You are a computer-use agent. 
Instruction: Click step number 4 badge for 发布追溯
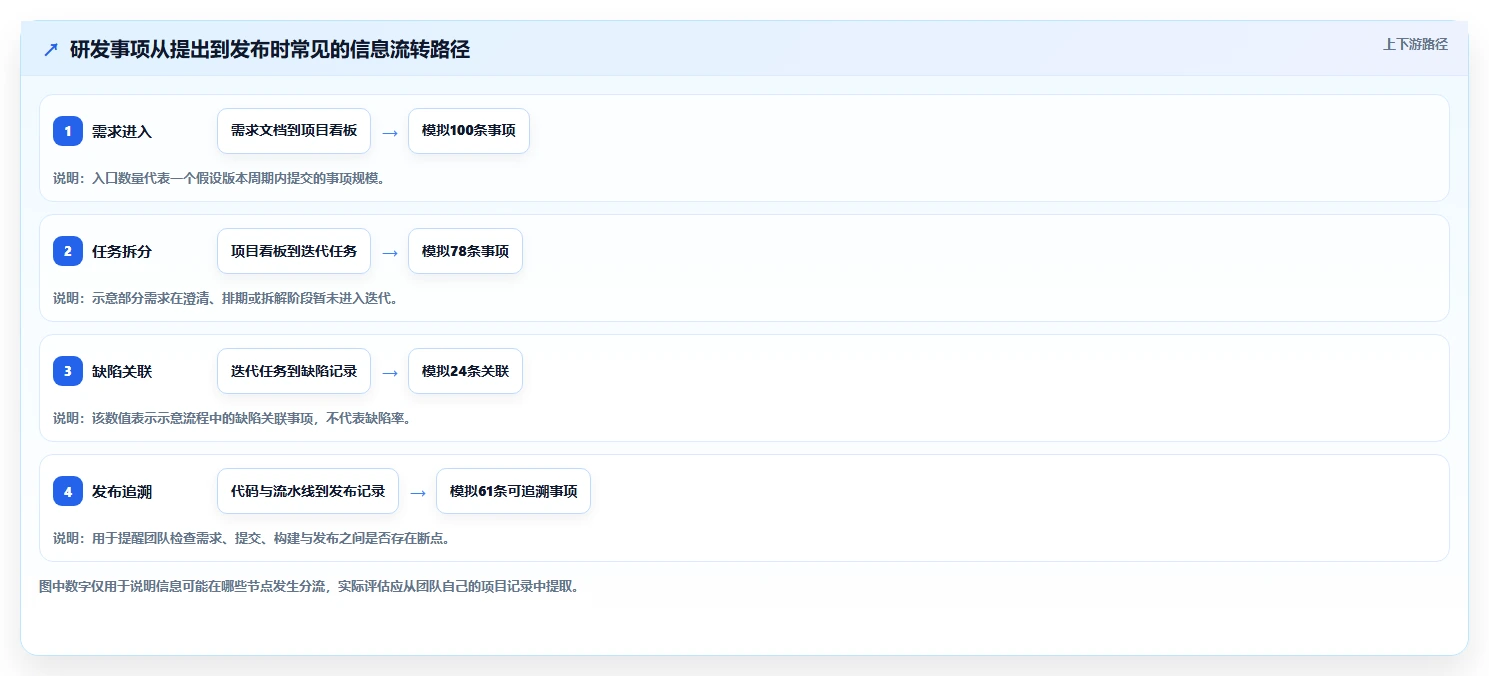(x=68, y=491)
